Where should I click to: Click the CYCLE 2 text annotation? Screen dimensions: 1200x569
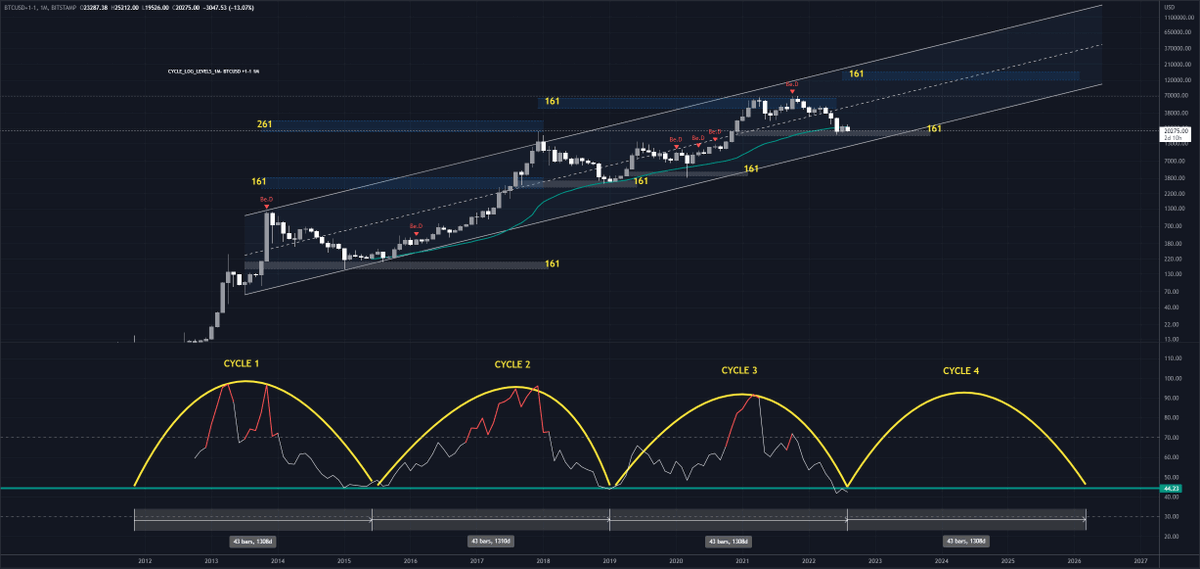[x=512, y=364]
